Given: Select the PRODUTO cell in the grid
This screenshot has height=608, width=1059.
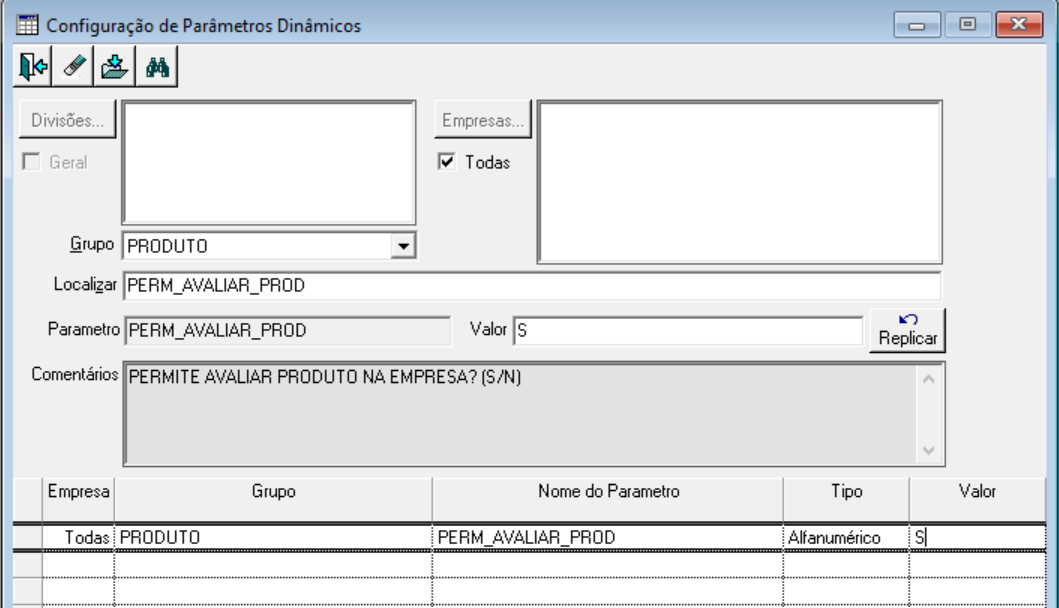Looking at the screenshot, I should pyautogui.click(x=274, y=538).
